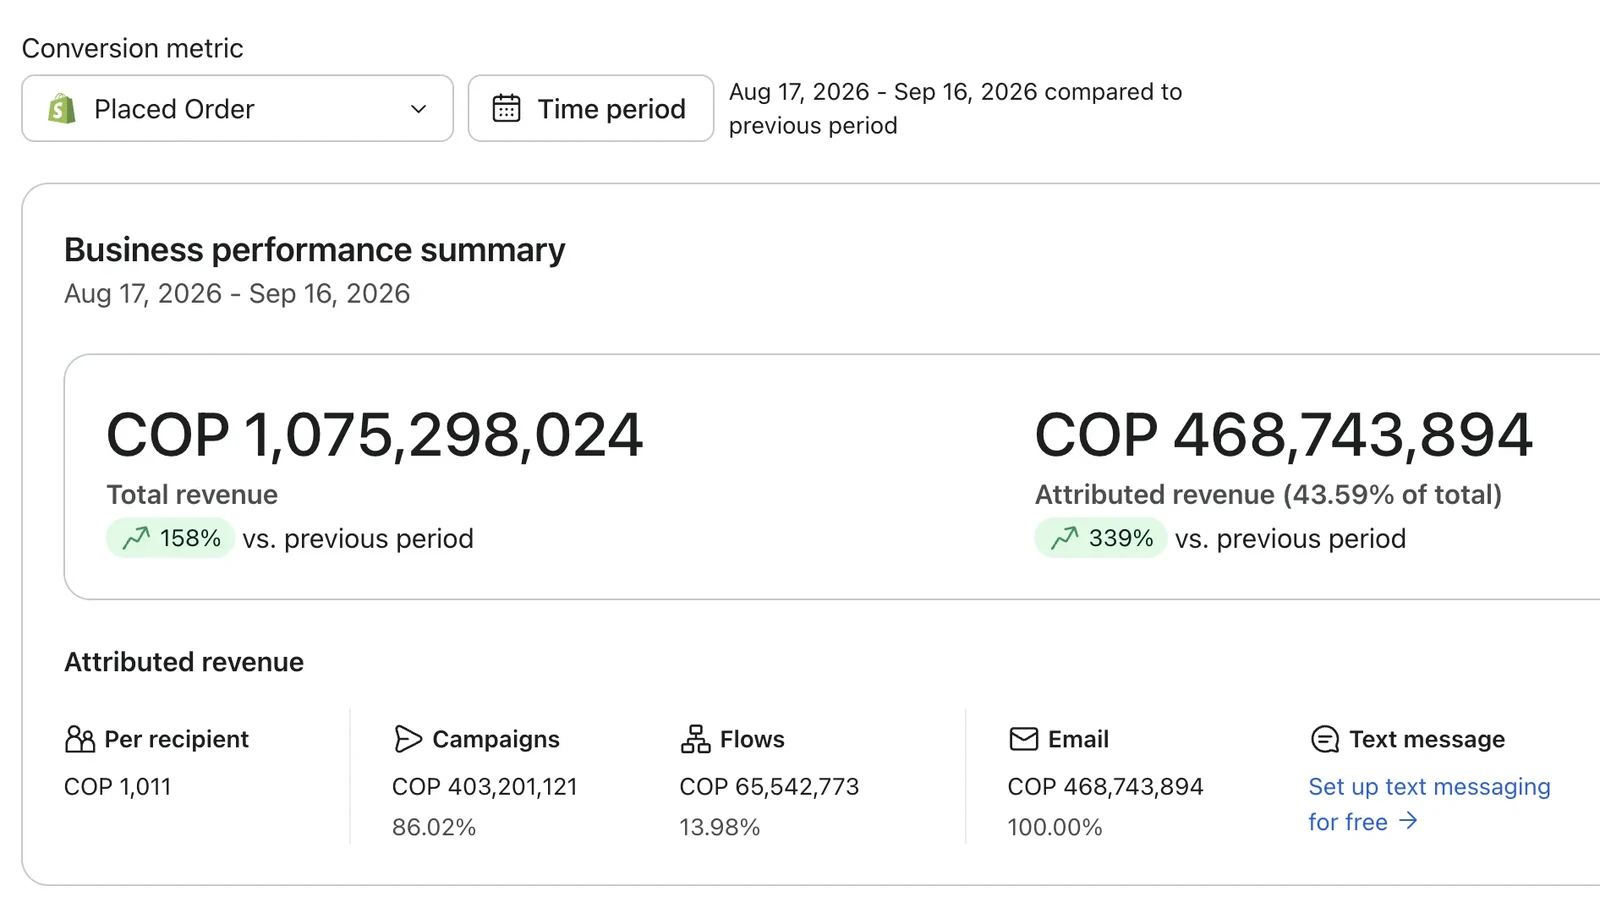
Task: Click the Campaigns paper plane icon
Action: tap(408, 739)
